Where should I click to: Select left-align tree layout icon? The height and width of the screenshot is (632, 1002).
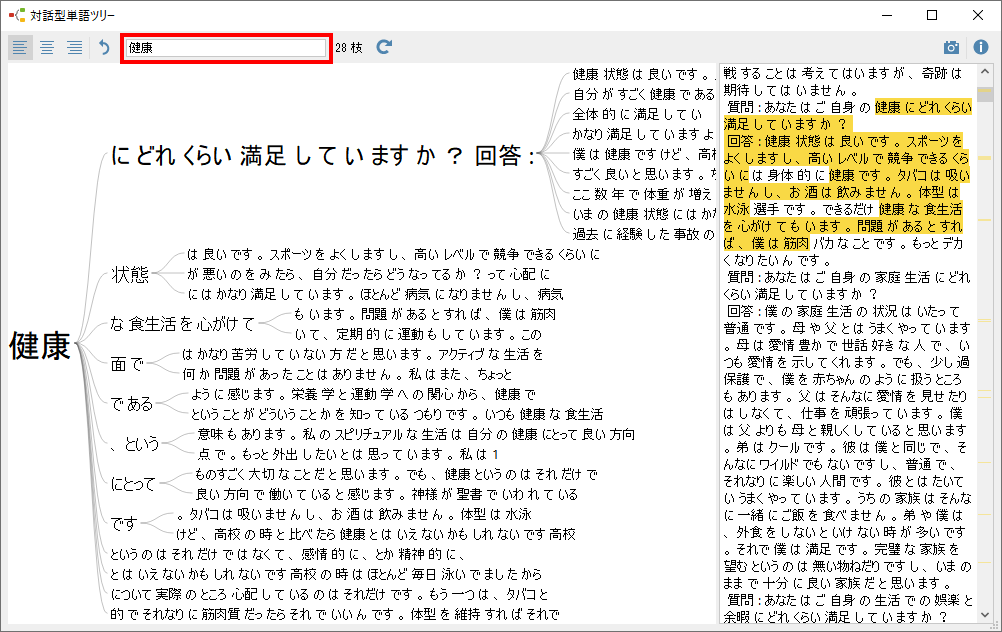pos(20,47)
